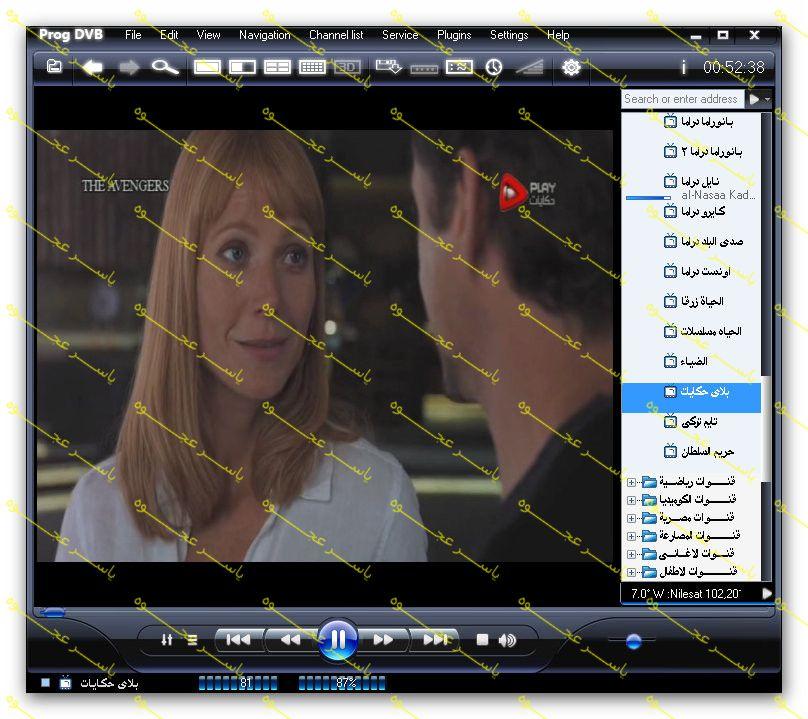
Task: Open the settings gear icon
Action: click(x=571, y=67)
